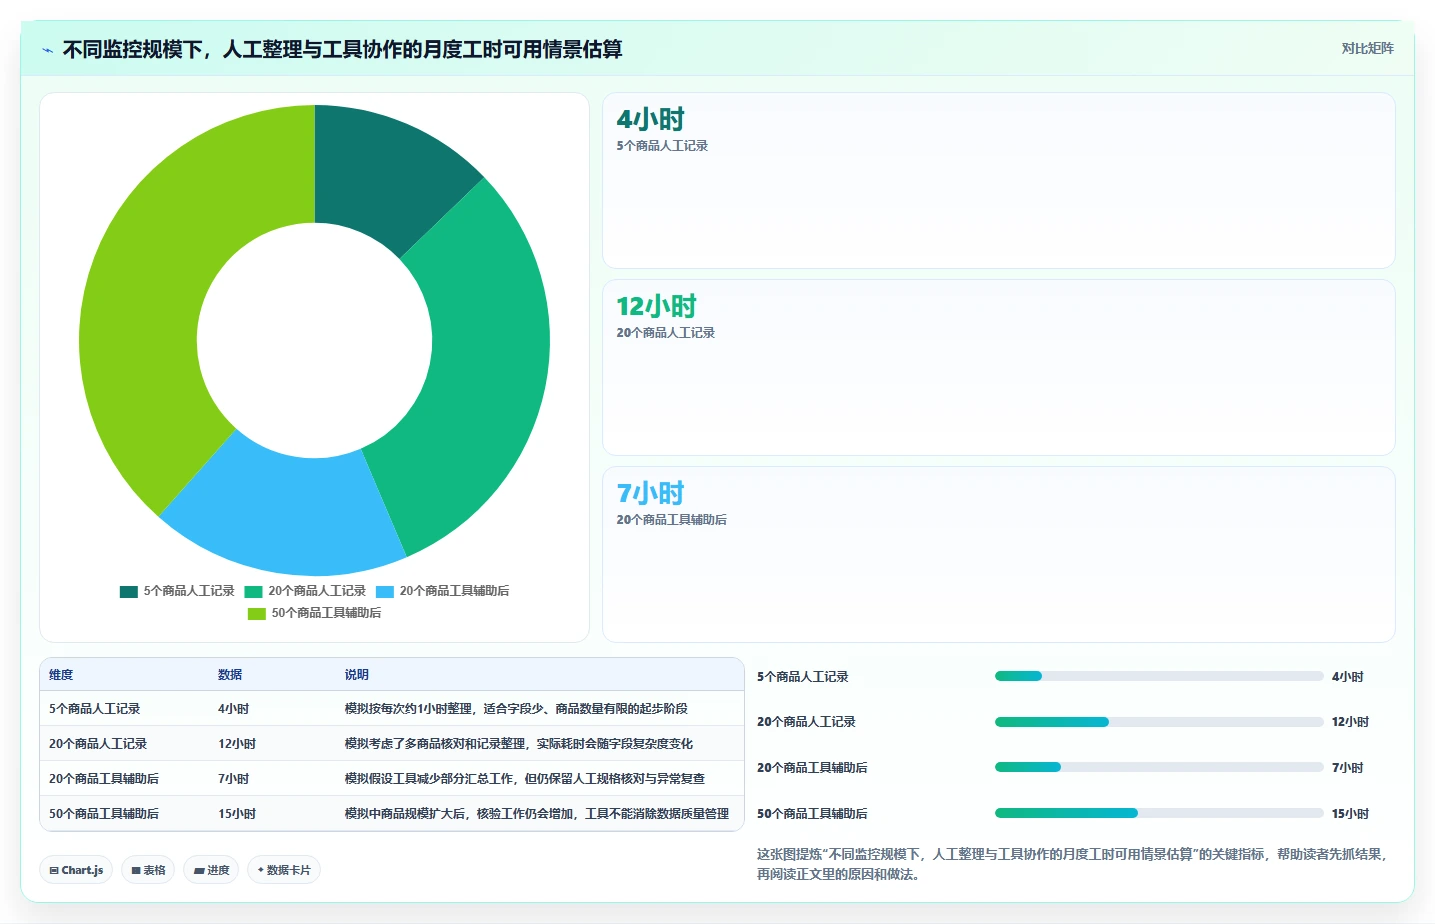The width and height of the screenshot is (1435, 924).
Task: Click the 4小时 value in table
Action: [x=234, y=709]
